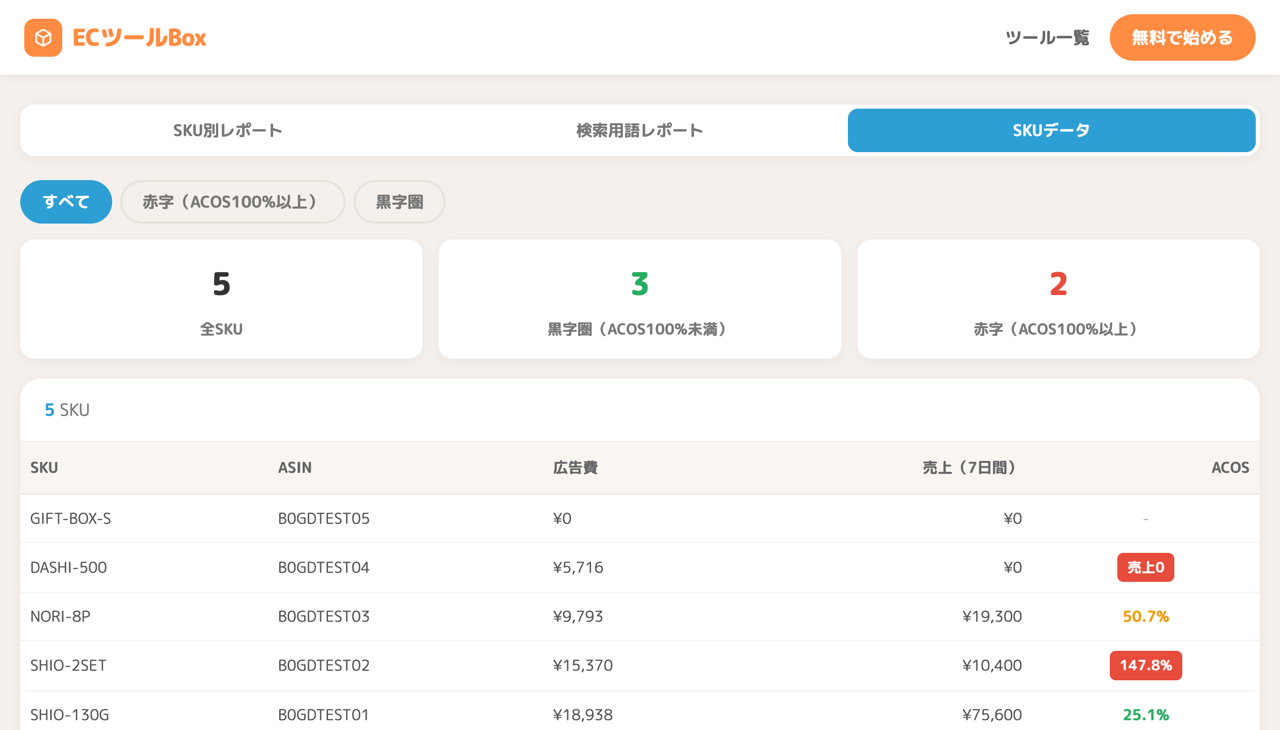Click the ¥5,716 ad cost value
The height and width of the screenshot is (730, 1280).
click(578, 568)
